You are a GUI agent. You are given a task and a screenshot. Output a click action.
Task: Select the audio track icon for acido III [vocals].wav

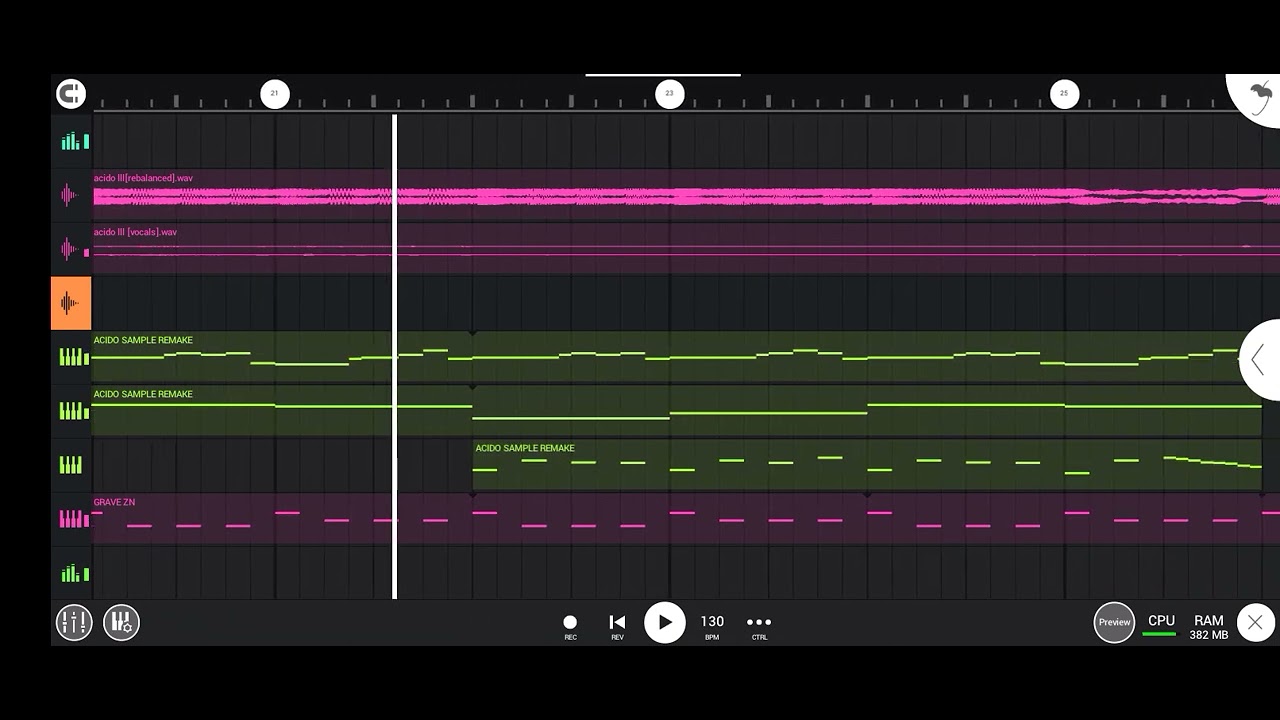pyautogui.click(x=71, y=249)
